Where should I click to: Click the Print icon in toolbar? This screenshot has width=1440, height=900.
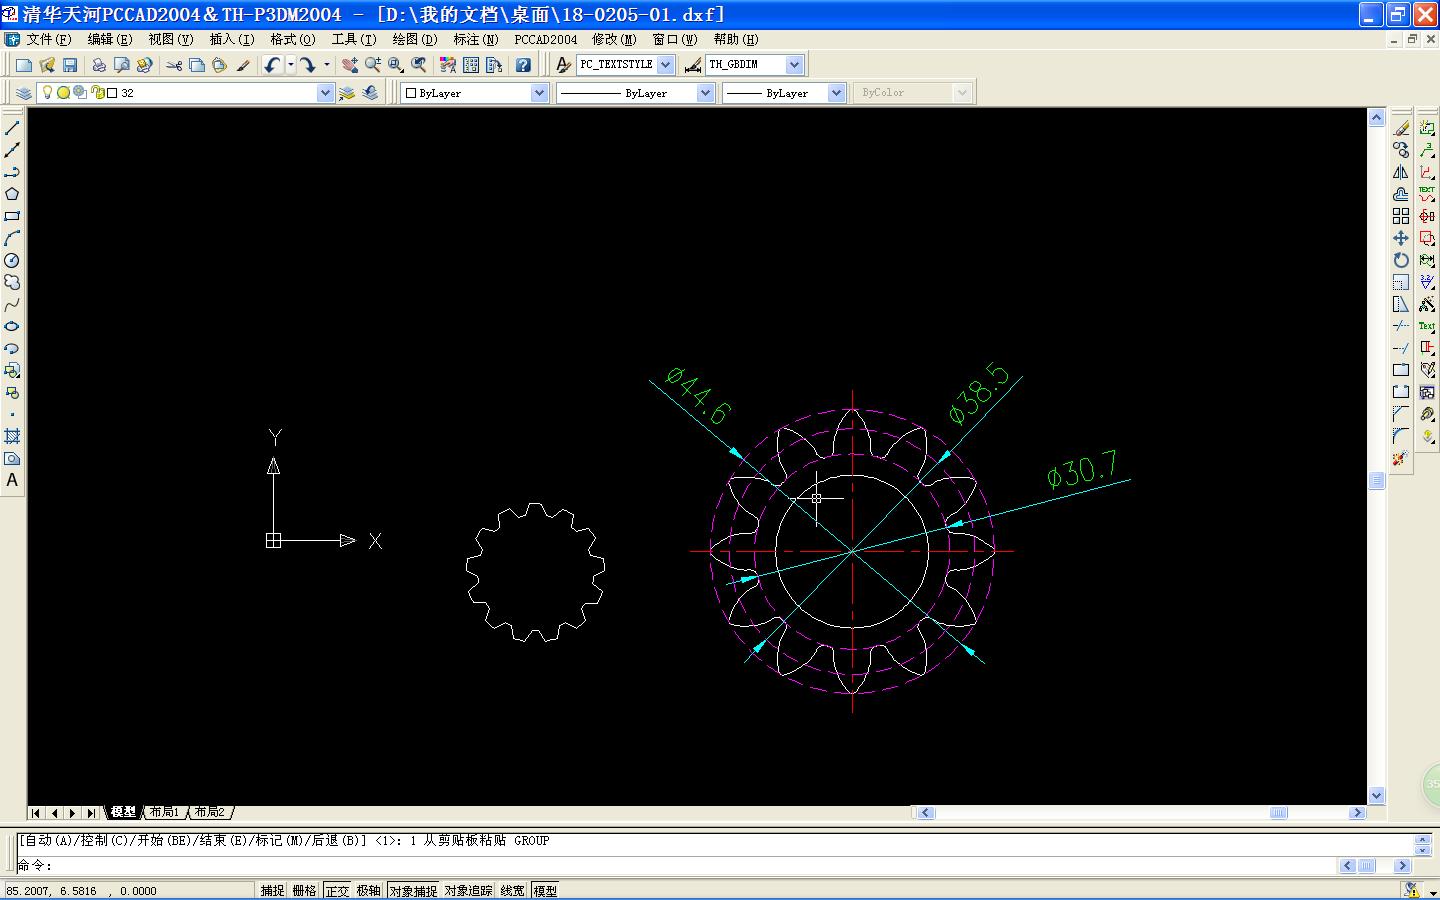pyautogui.click(x=99, y=65)
